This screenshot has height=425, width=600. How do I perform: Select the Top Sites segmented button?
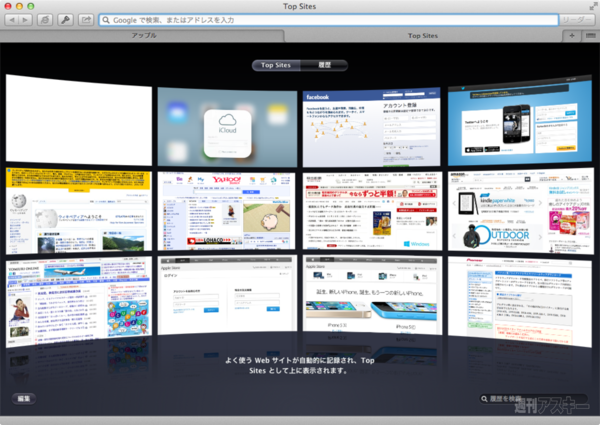point(276,65)
